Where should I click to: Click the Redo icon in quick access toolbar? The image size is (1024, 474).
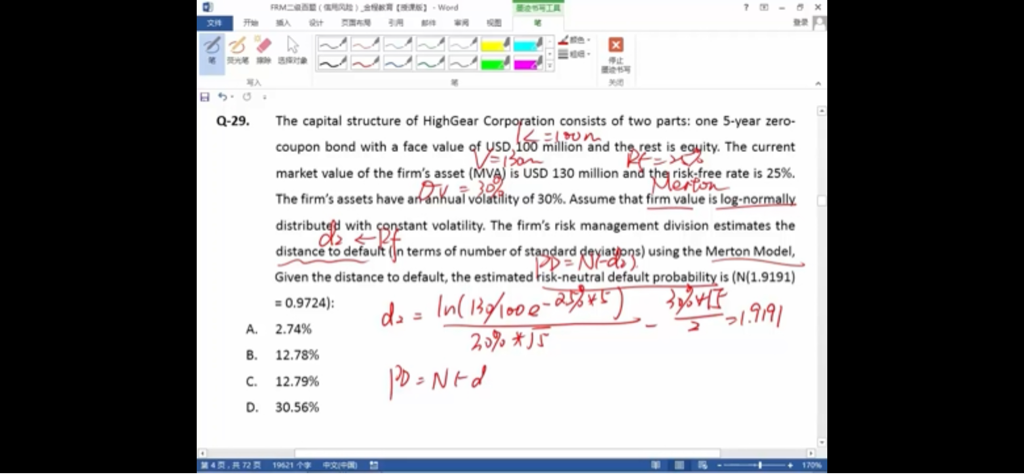point(246,97)
